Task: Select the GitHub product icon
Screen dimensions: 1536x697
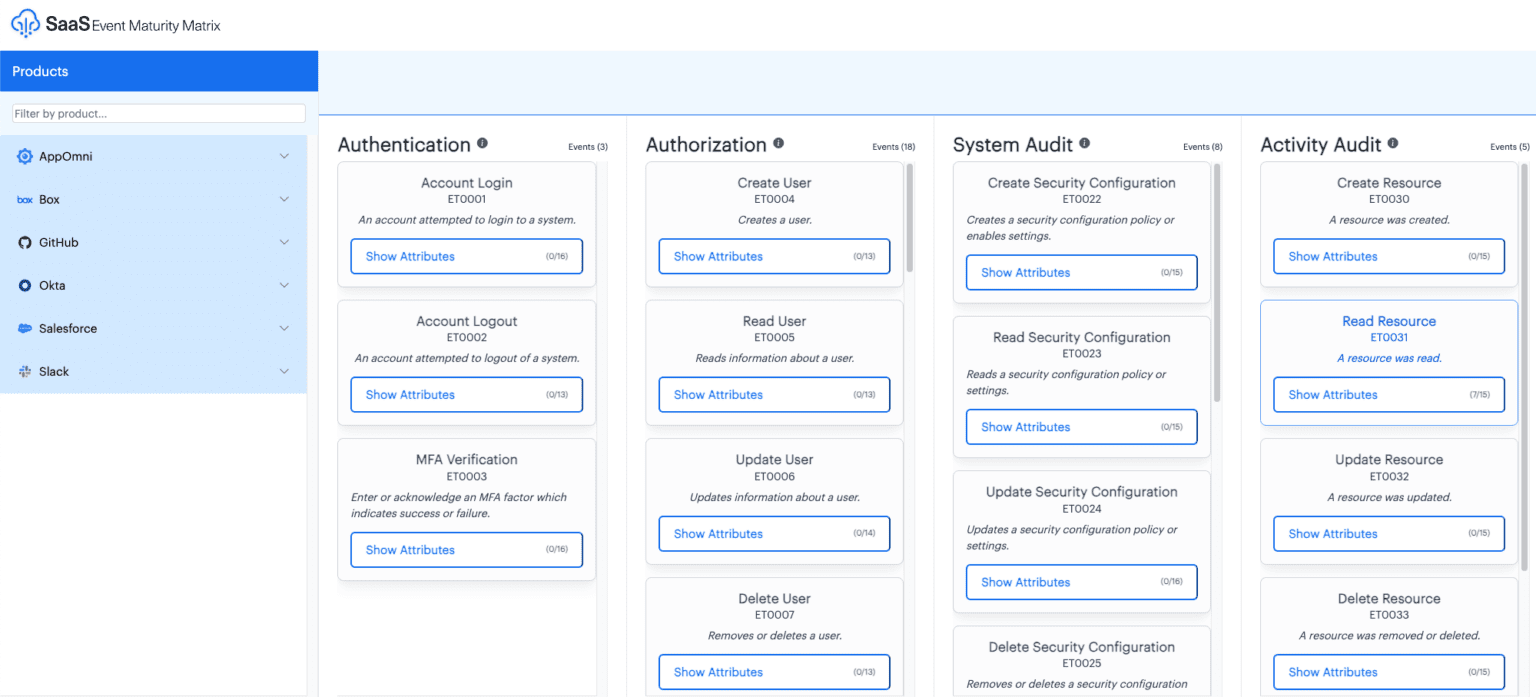Action: 24,242
